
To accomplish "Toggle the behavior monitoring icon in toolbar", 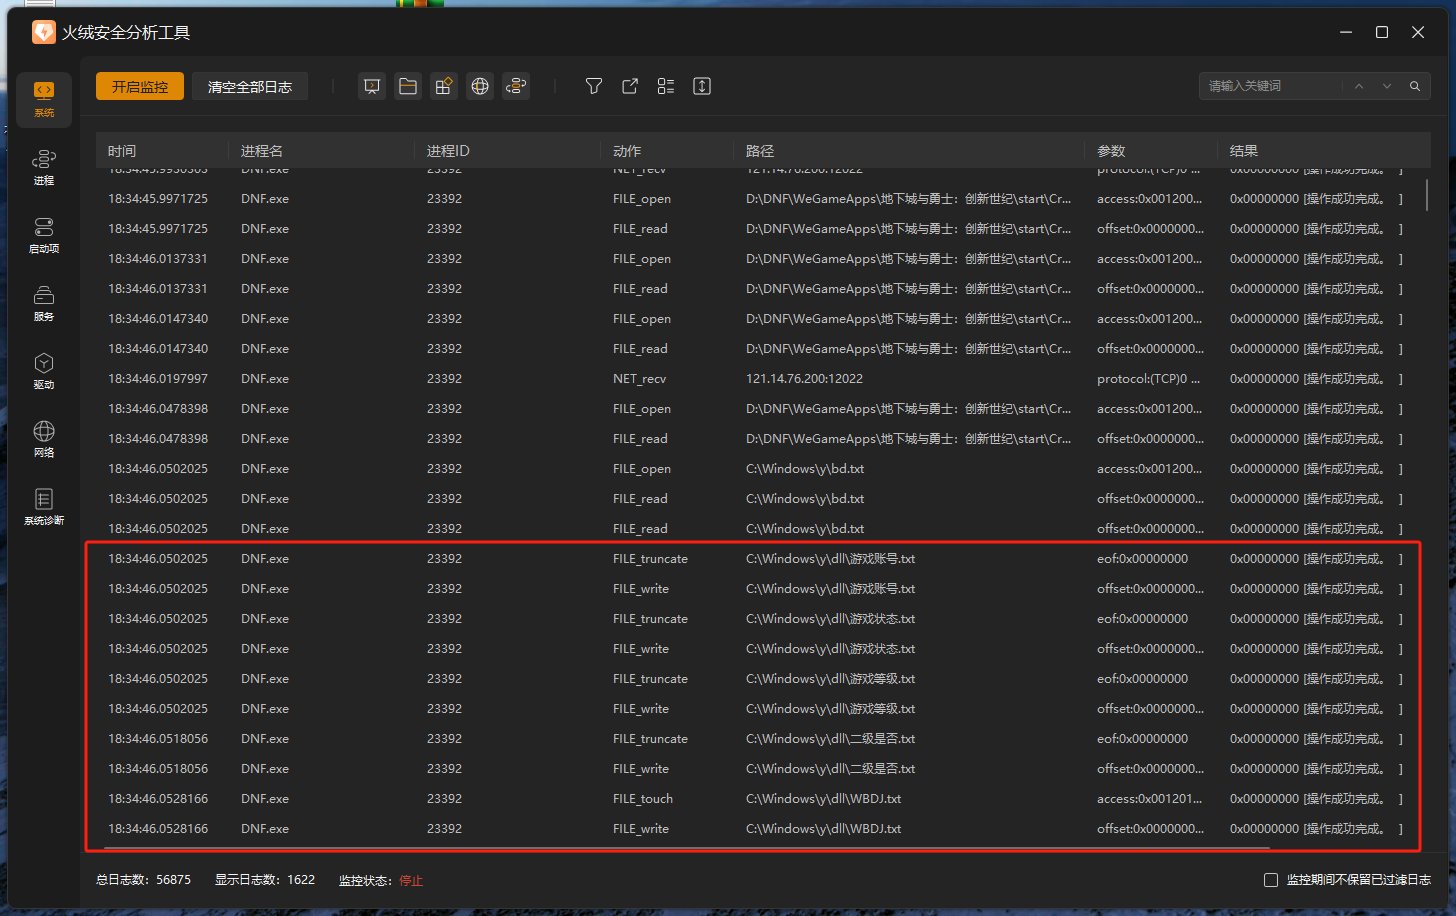I will [516, 86].
